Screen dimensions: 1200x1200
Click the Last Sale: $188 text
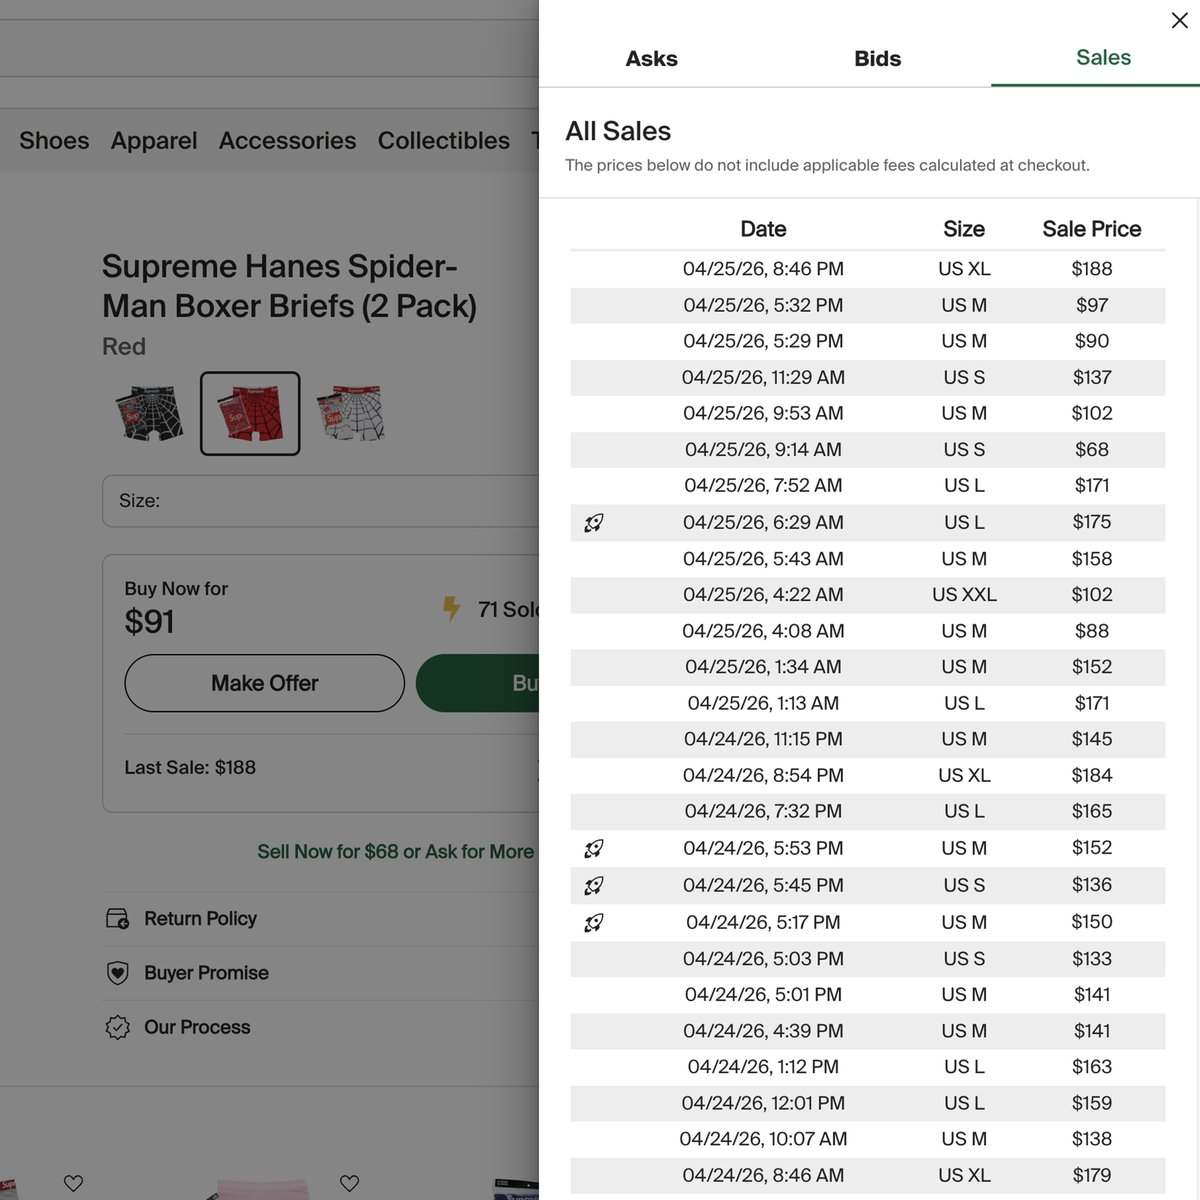coord(190,767)
